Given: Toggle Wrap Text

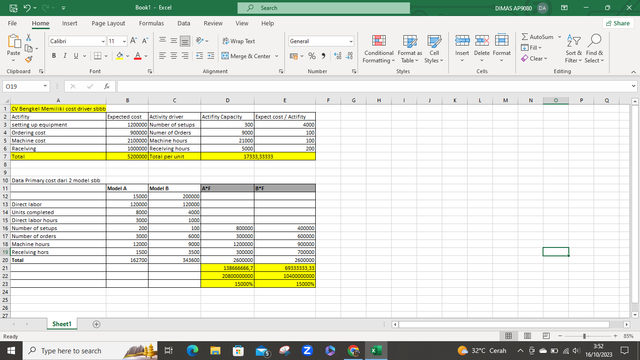Looking at the screenshot, I should click(239, 41).
